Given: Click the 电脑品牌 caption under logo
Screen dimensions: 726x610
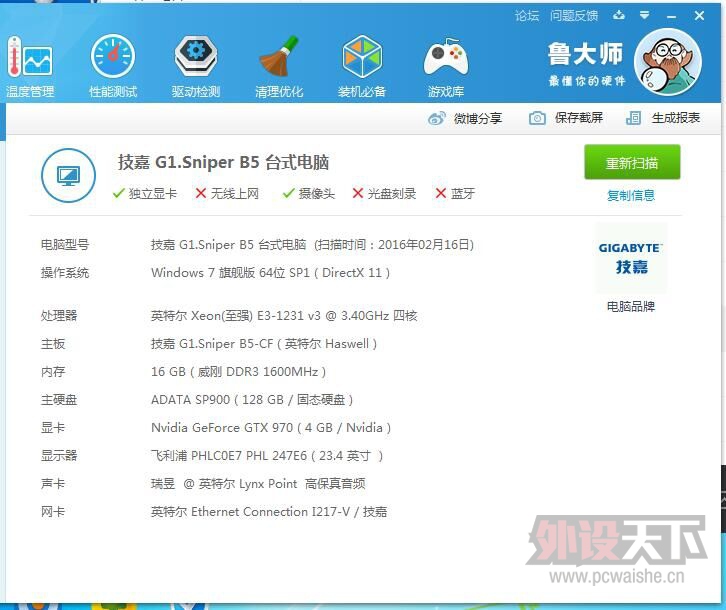Looking at the screenshot, I should pos(631,307).
